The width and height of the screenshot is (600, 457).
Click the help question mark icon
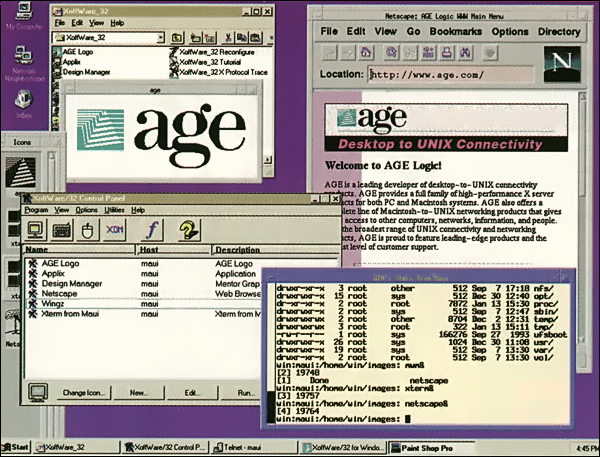[189, 230]
